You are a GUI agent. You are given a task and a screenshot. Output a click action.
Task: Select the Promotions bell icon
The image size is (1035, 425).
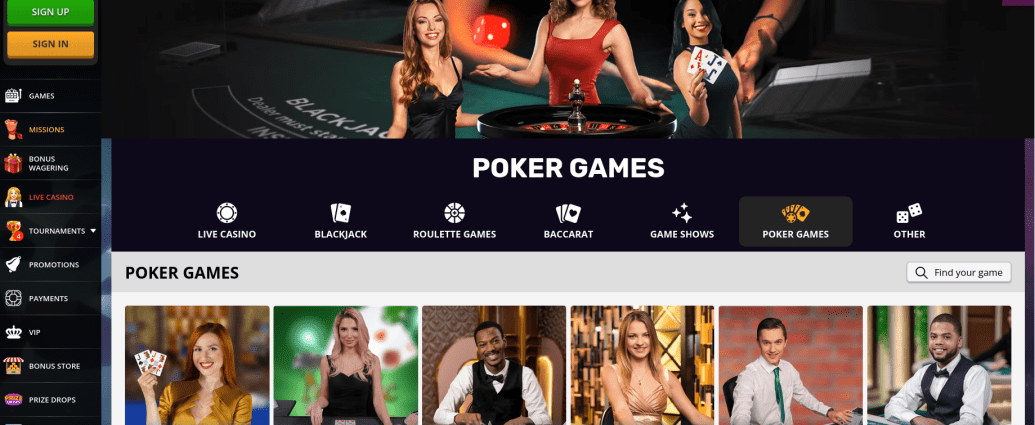coord(13,265)
